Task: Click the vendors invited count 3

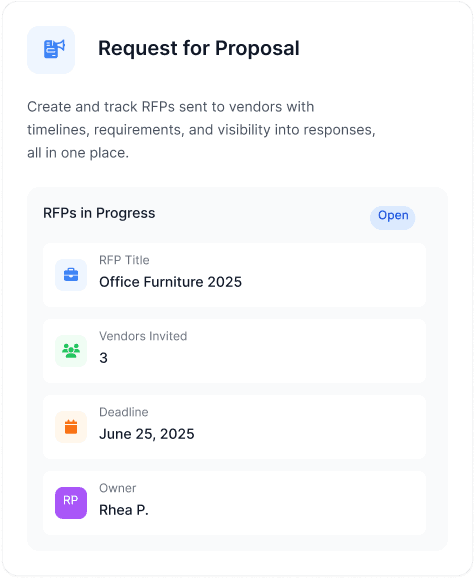Action: pos(103,358)
